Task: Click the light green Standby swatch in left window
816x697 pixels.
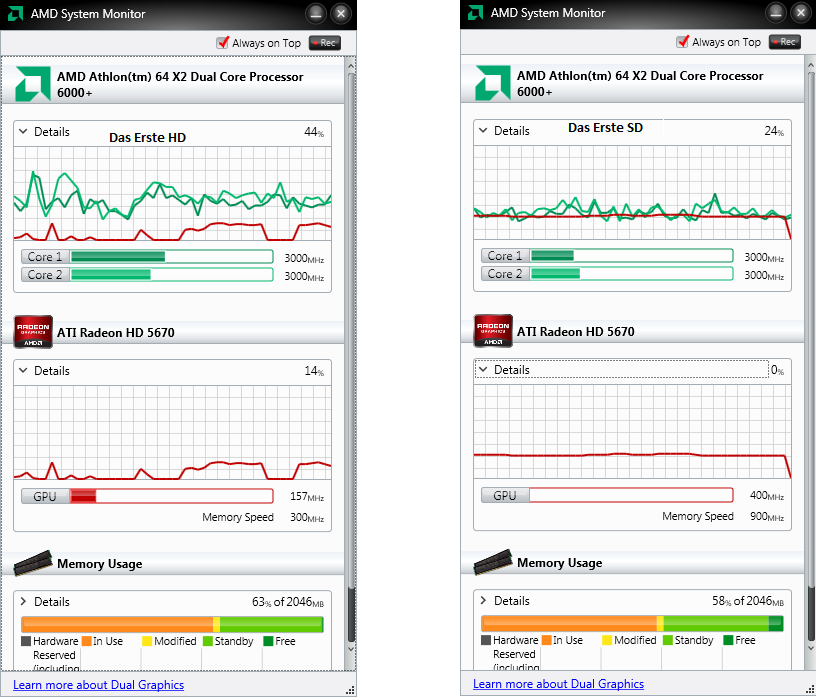Action: click(208, 641)
